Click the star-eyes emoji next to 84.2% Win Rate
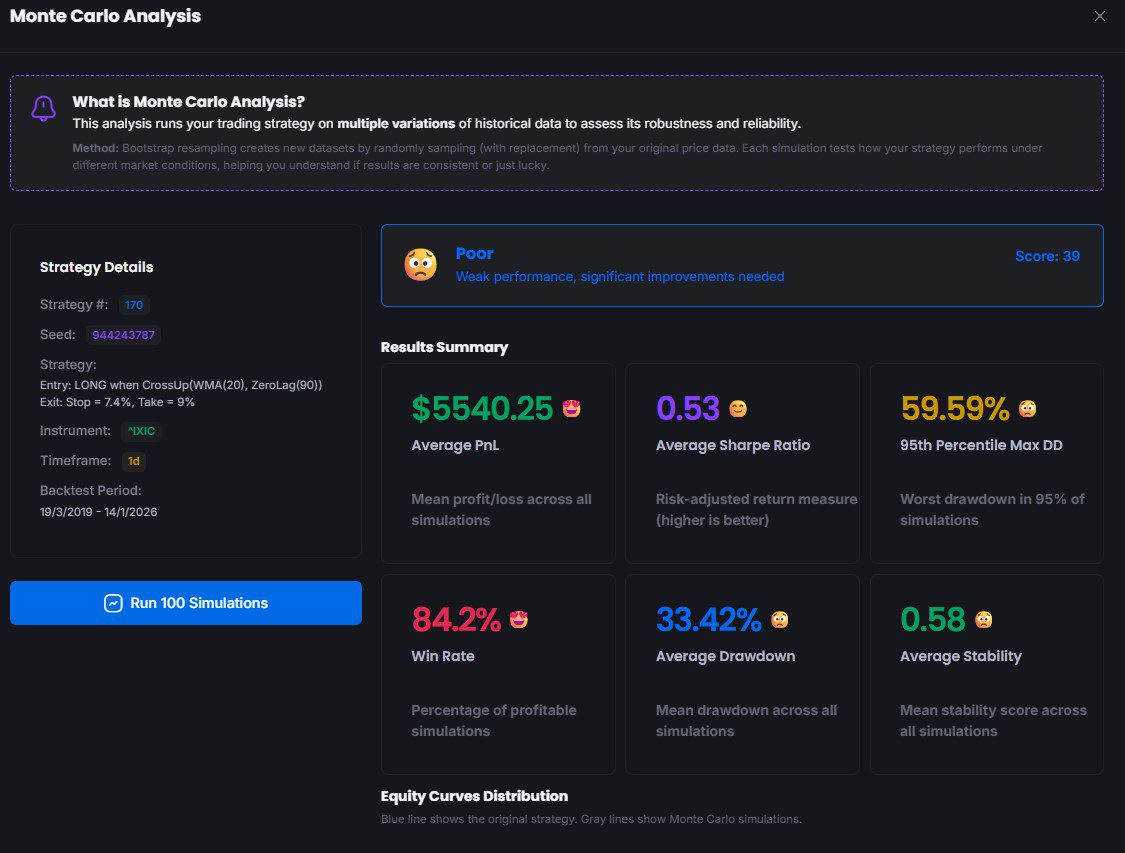The height and width of the screenshot is (853, 1125). pos(519,620)
